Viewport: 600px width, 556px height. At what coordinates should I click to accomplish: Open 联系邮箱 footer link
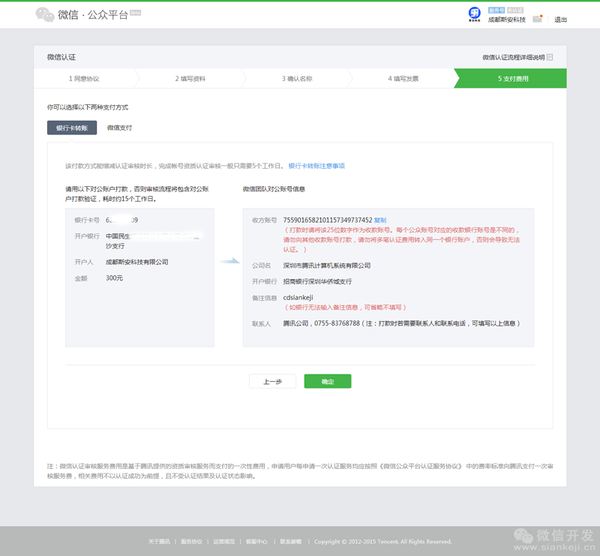(x=291, y=541)
